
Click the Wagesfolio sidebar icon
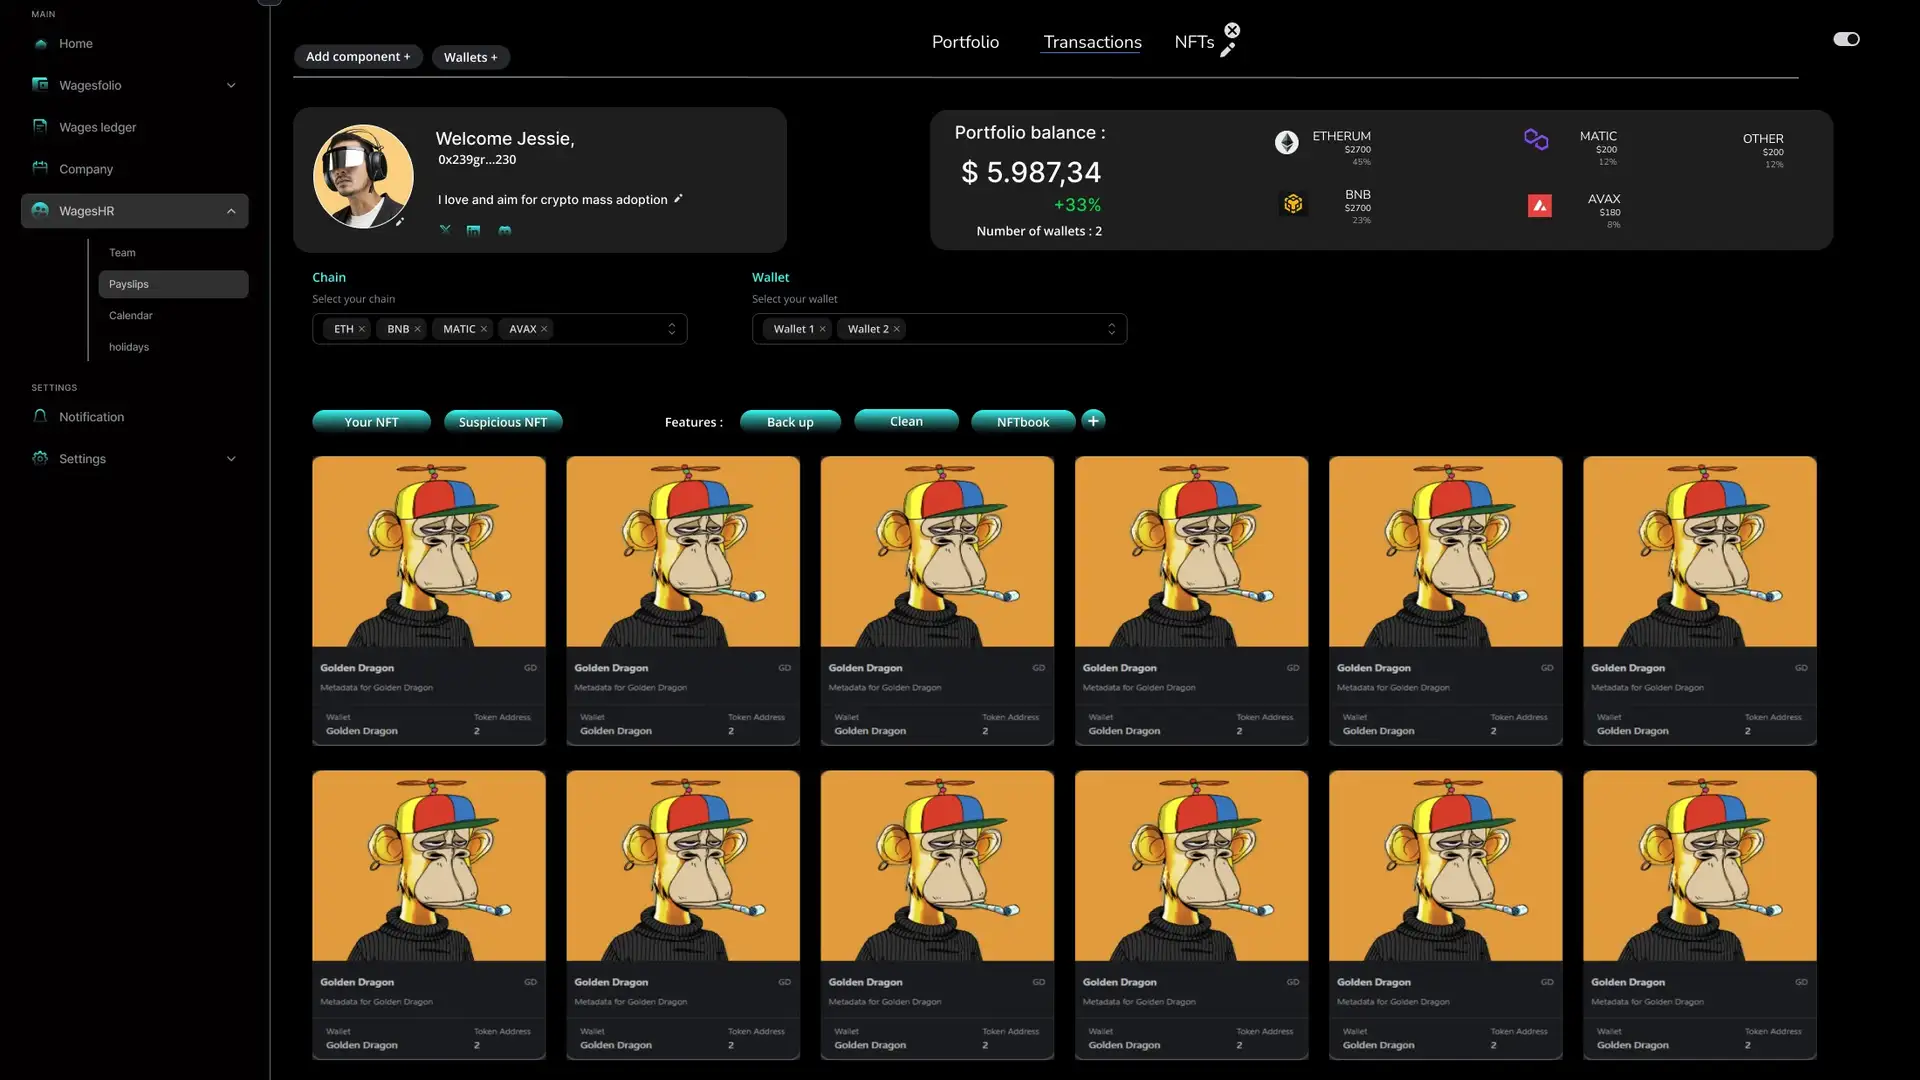tap(40, 85)
